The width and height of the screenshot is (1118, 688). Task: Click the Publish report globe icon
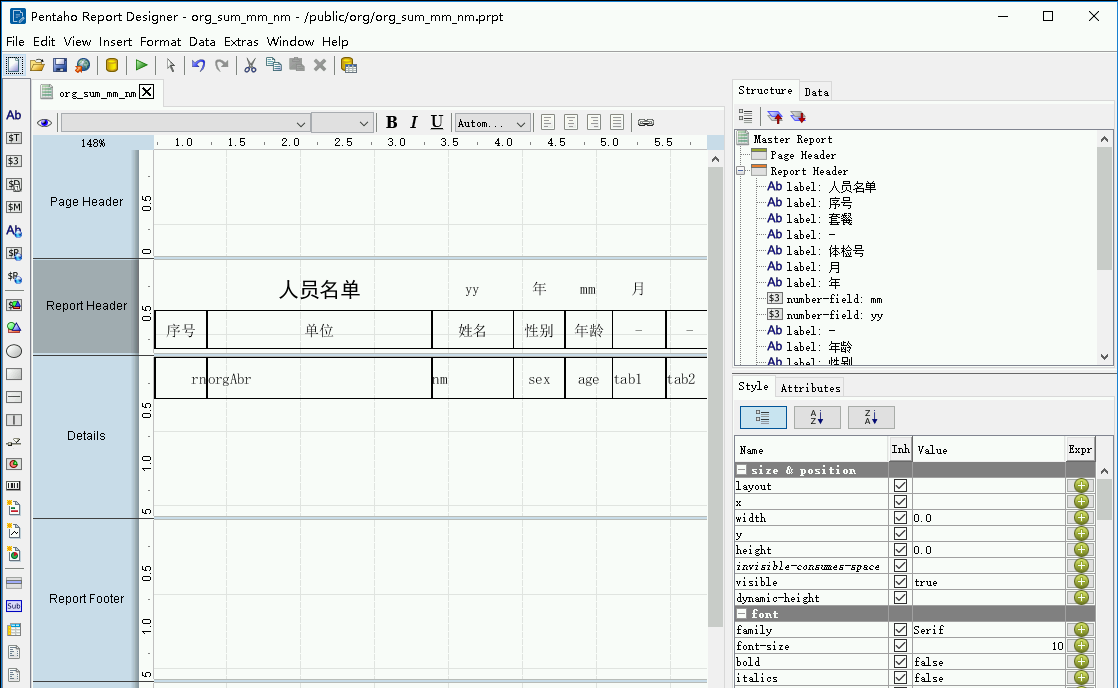83,66
